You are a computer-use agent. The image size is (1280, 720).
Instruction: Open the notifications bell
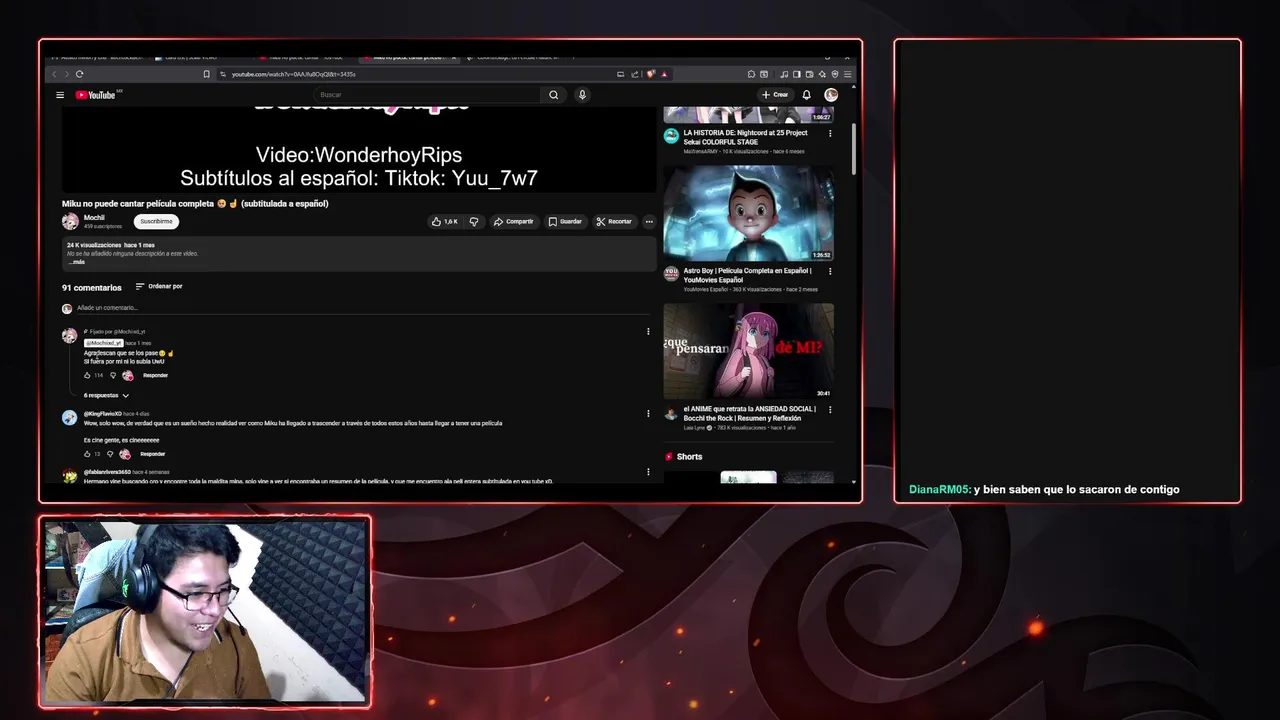point(806,95)
